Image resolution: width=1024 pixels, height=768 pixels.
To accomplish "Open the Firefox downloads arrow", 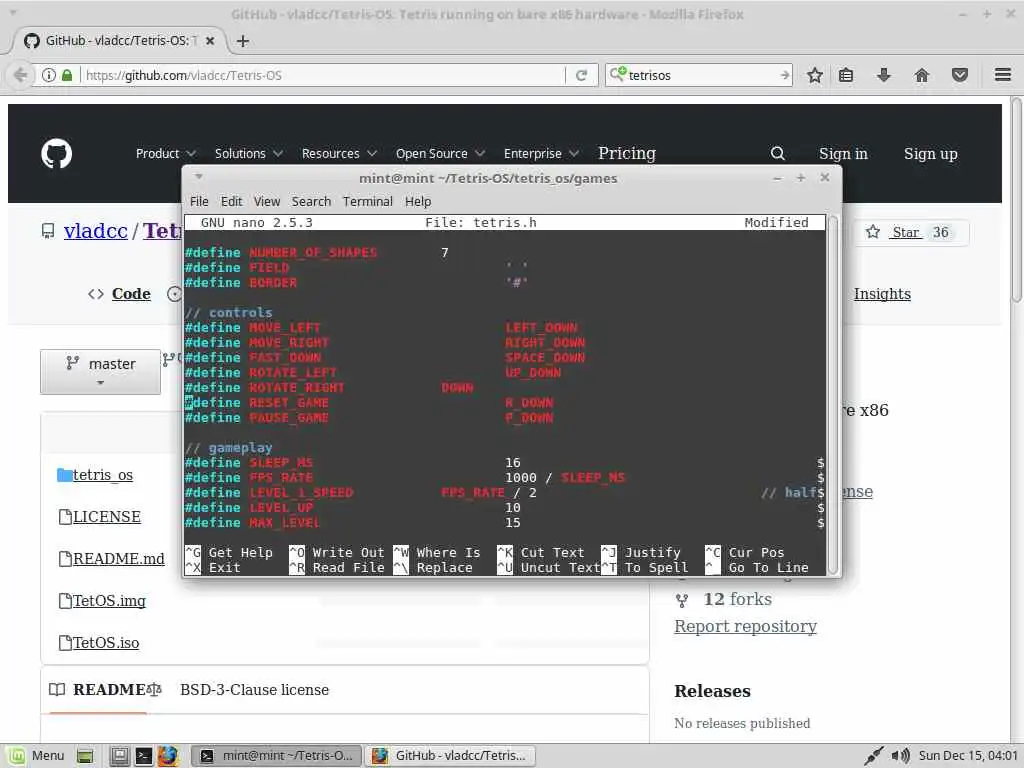I will pyautogui.click(x=884, y=75).
